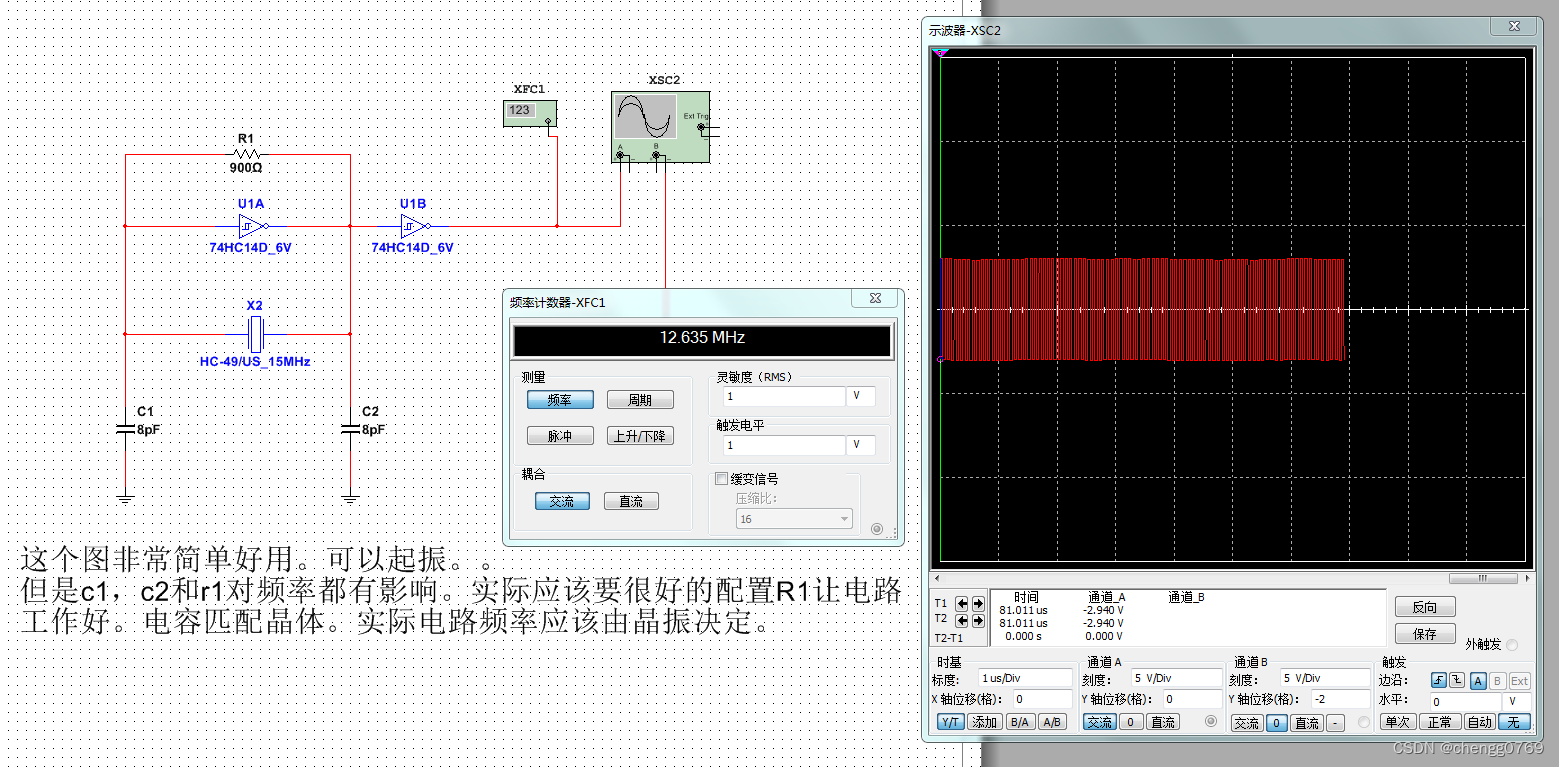
Task: Open the 压缩比 dropdown showing 16
Action: pos(794,519)
